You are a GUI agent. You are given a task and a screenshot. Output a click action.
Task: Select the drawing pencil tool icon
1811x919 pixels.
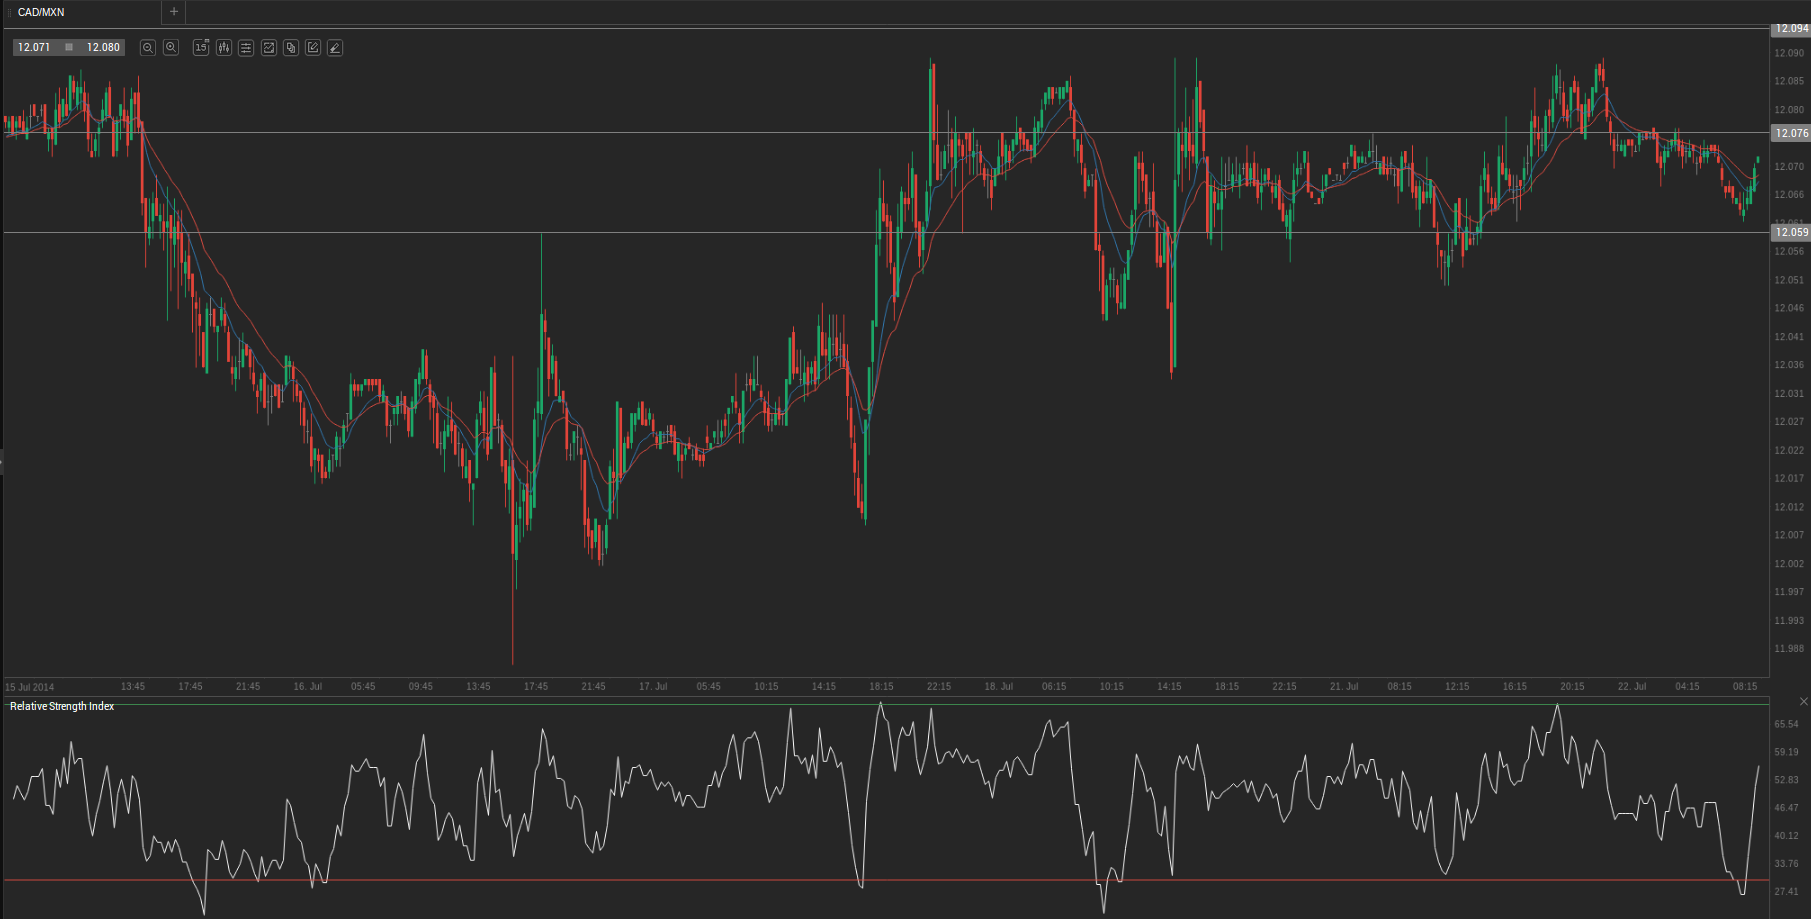[335, 47]
